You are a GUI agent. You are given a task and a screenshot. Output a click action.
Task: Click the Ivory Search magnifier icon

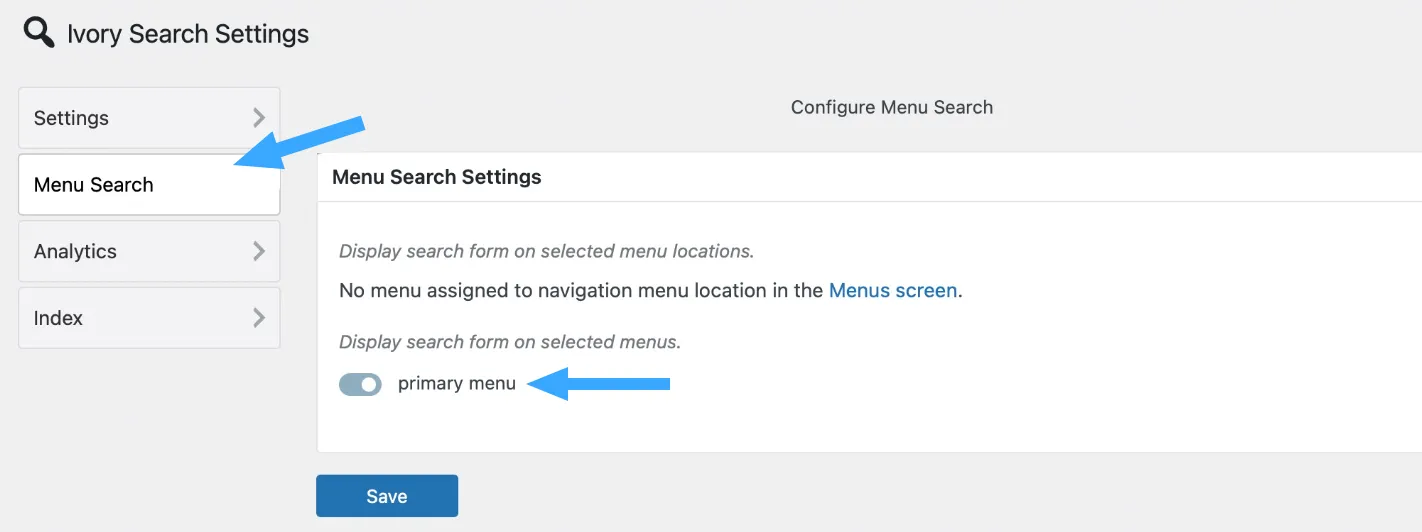pos(39,32)
